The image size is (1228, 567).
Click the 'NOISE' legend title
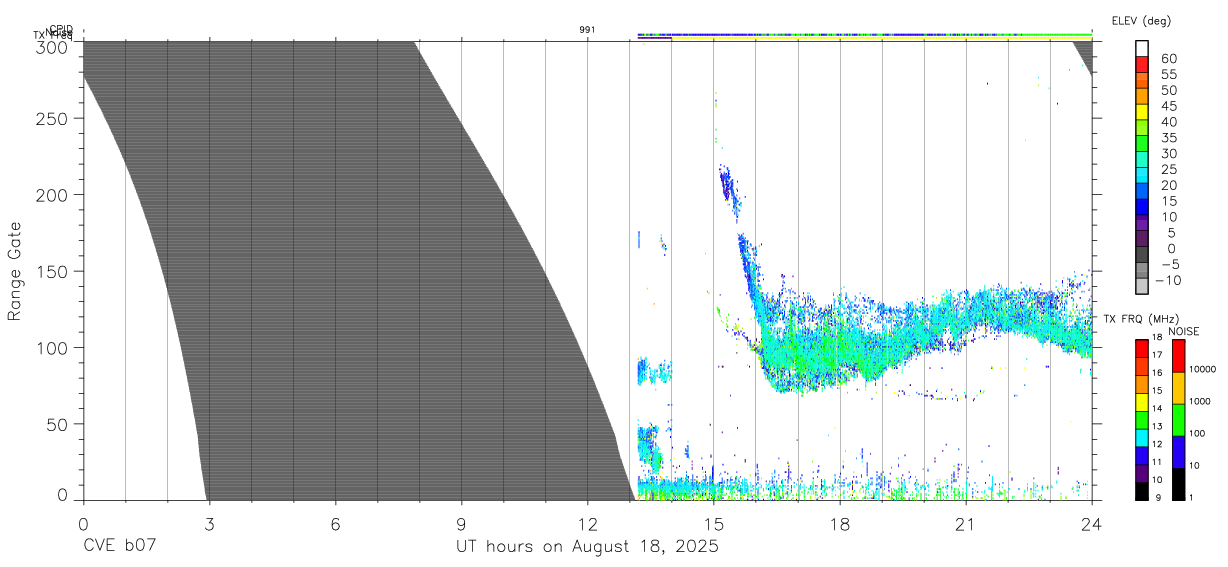click(1184, 331)
